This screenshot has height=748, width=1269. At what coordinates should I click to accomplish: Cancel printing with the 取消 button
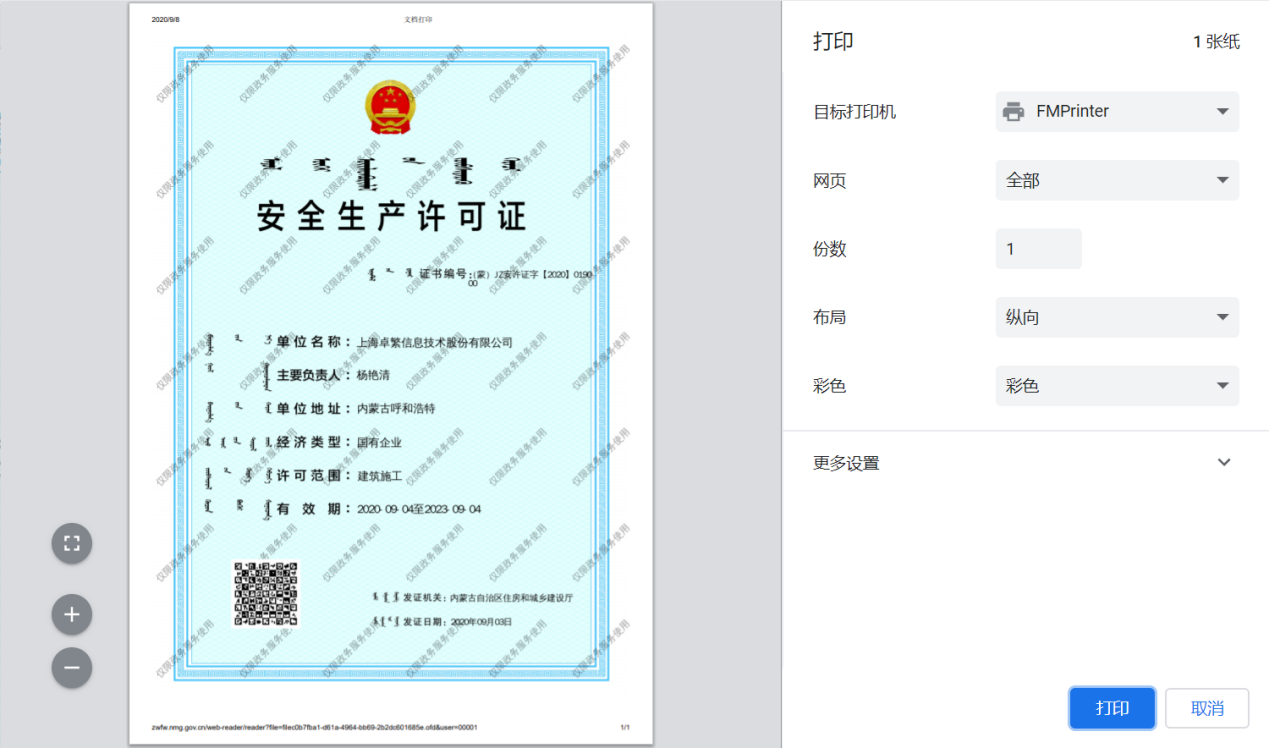[x=1206, y=707]
